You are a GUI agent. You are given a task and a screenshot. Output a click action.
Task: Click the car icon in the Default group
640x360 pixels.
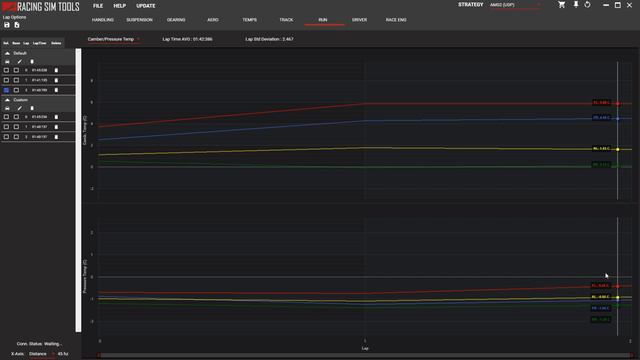(7, 62)
